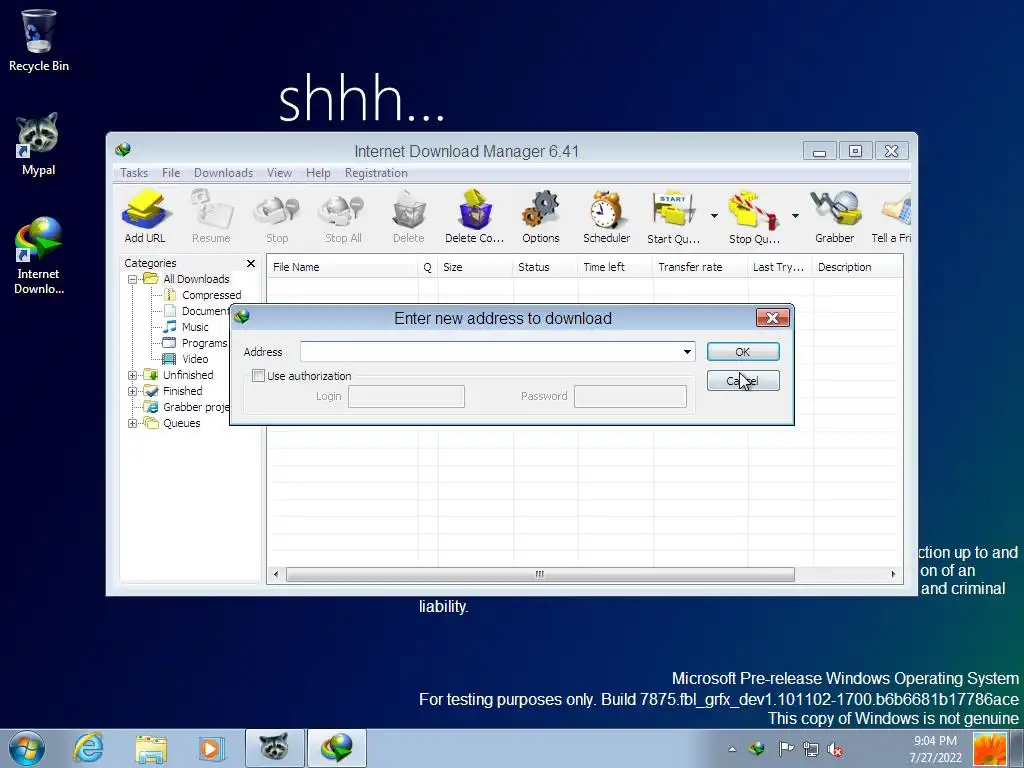Open the Scheduler clock icon

pyautogui.click(x=607, y=216)
